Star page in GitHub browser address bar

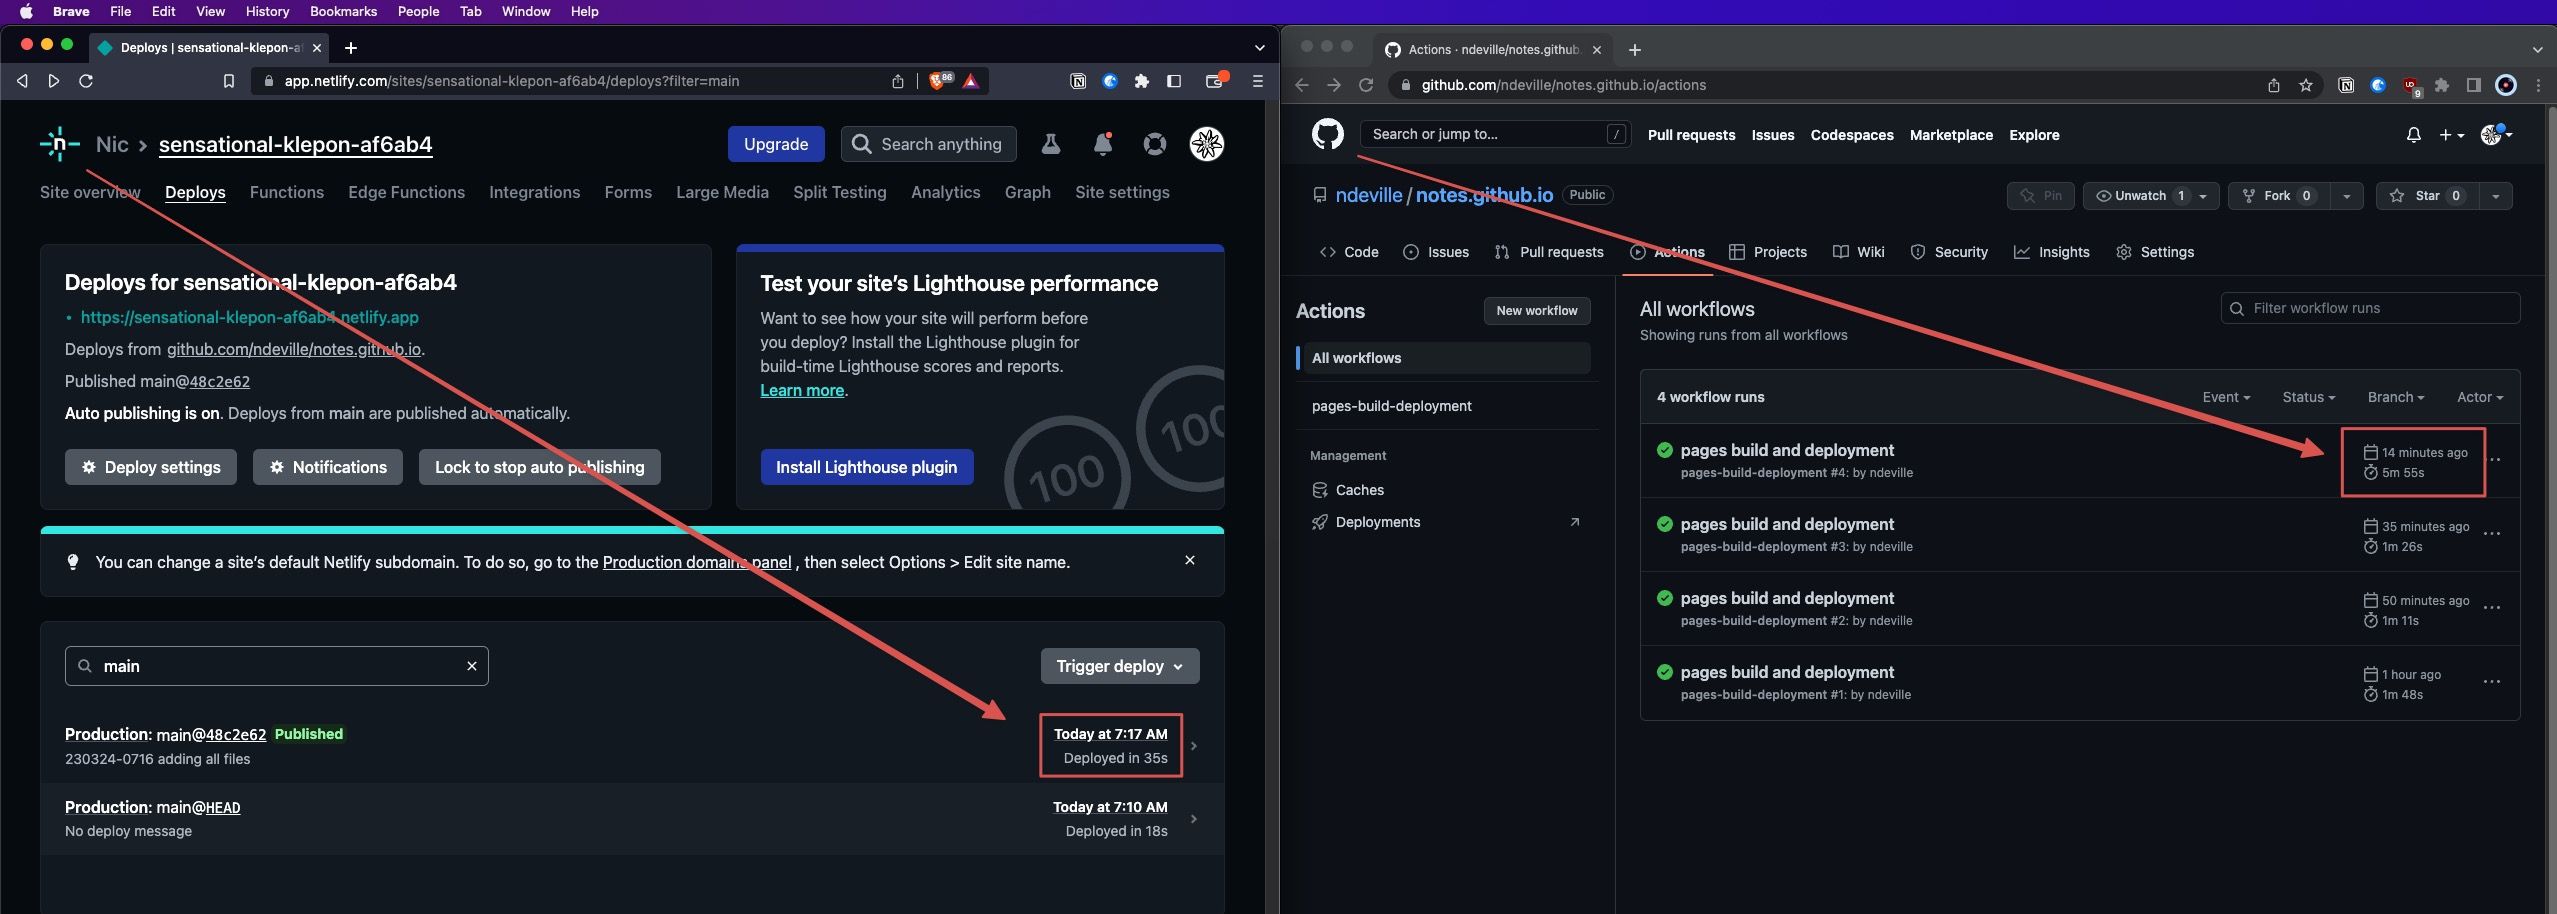2306,85
